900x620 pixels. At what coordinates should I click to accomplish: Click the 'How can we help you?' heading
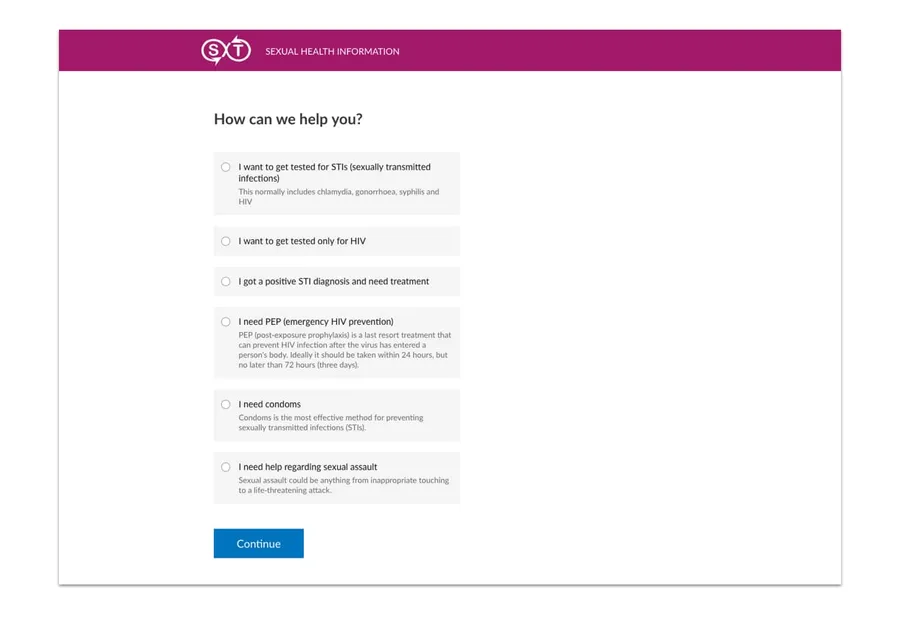coord(288,119)
